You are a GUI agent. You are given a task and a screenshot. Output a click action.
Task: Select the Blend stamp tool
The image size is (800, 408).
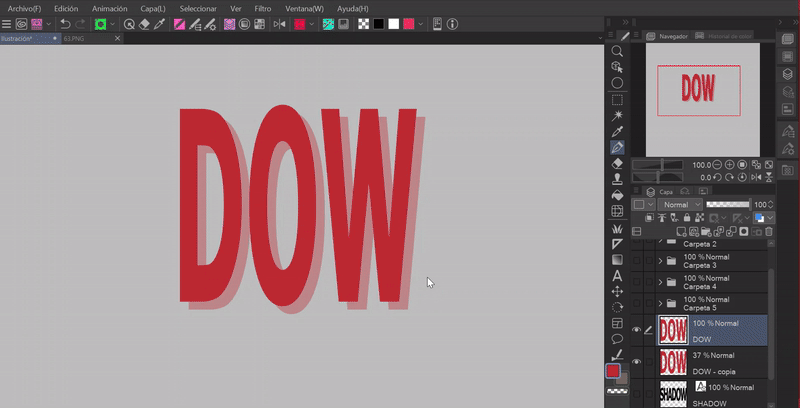617,180
